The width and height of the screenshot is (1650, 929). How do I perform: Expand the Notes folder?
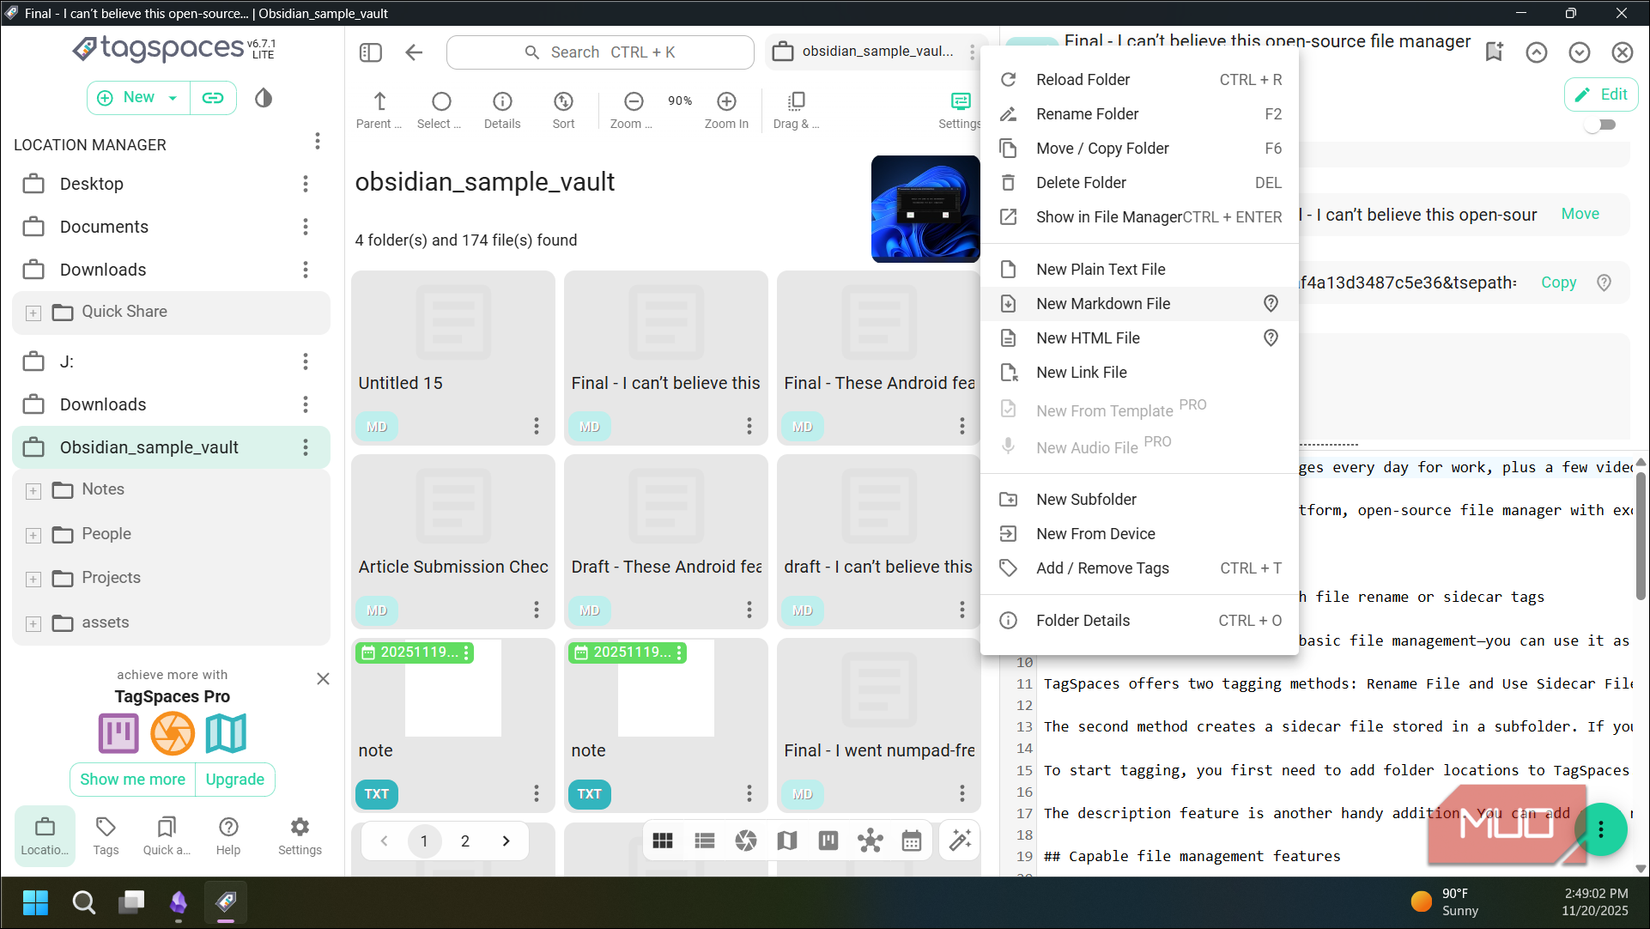pyautogui.click(x=33, y=490)
